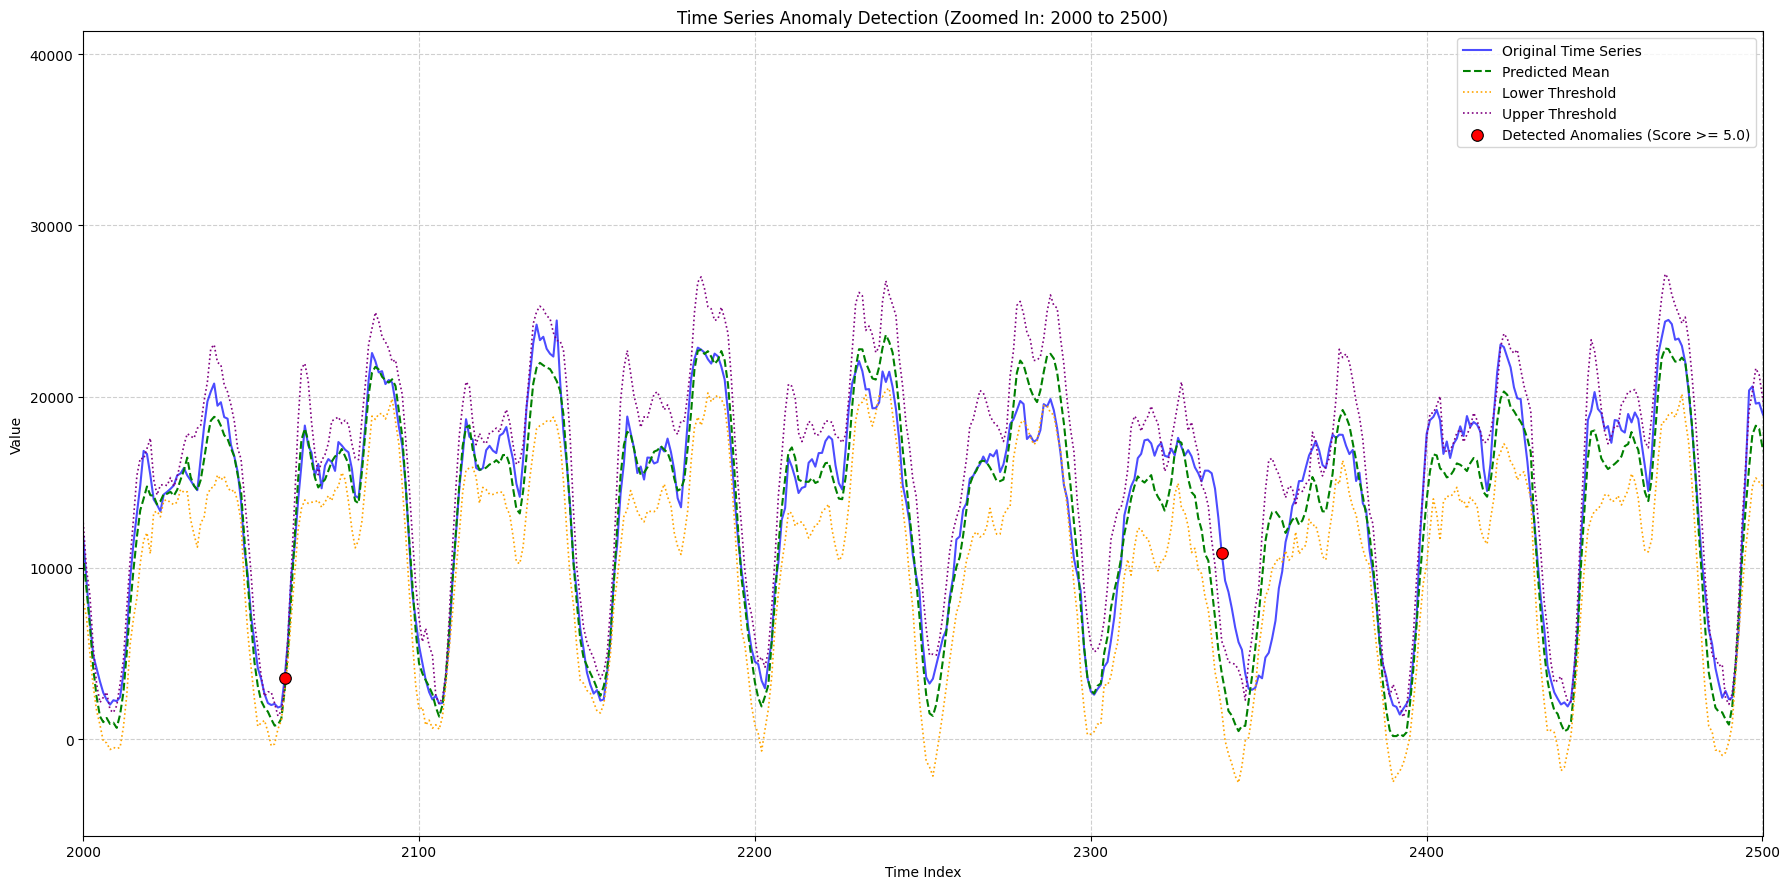
Task: Click the 2300 tick label on the x-axis
Action: 1090,852
